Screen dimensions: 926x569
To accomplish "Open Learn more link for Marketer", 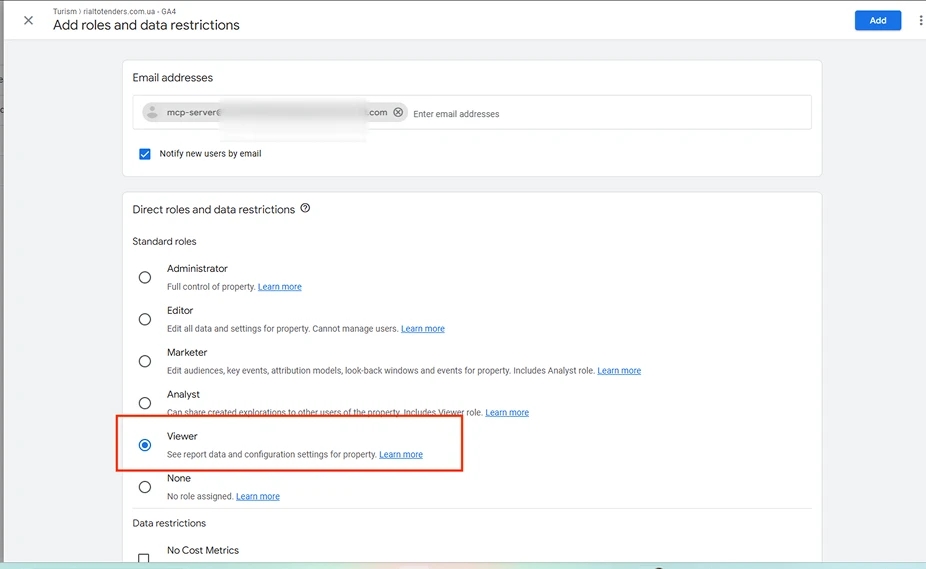I will (x=619, y=370).
